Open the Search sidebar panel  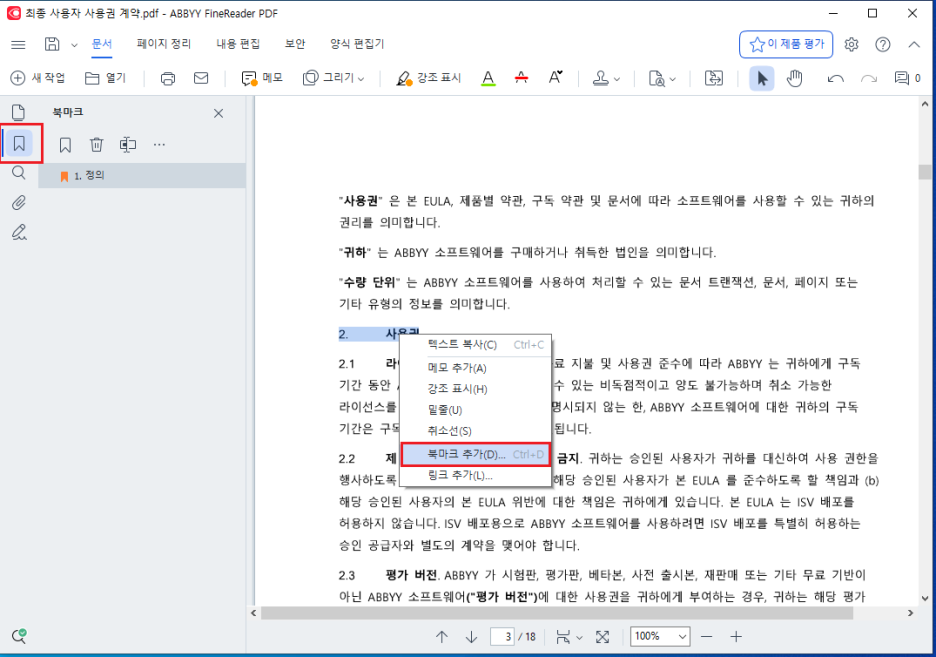[x=19, y=173]
